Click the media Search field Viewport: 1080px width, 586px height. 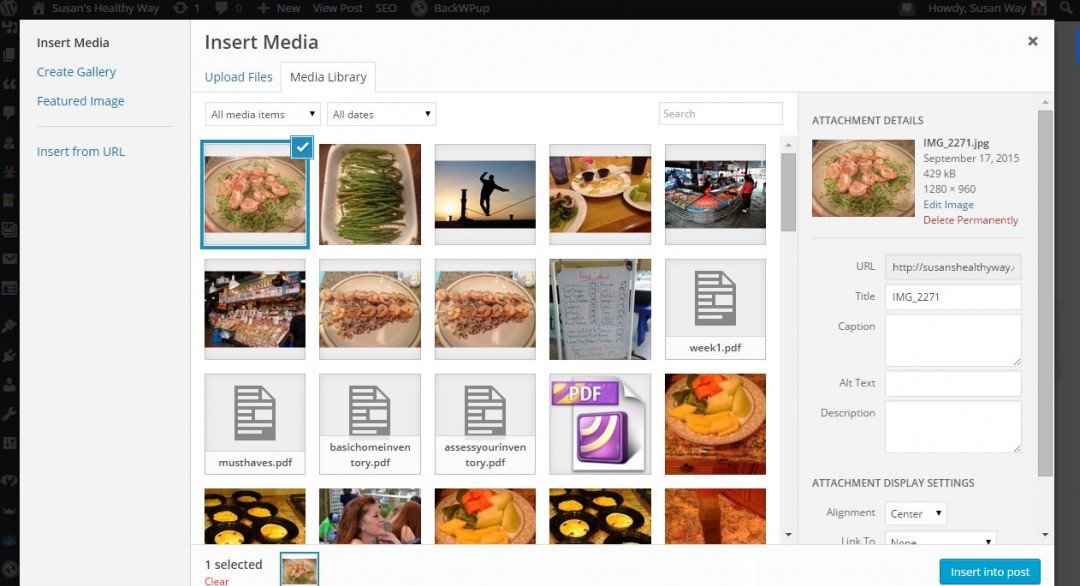click(720, 114)
